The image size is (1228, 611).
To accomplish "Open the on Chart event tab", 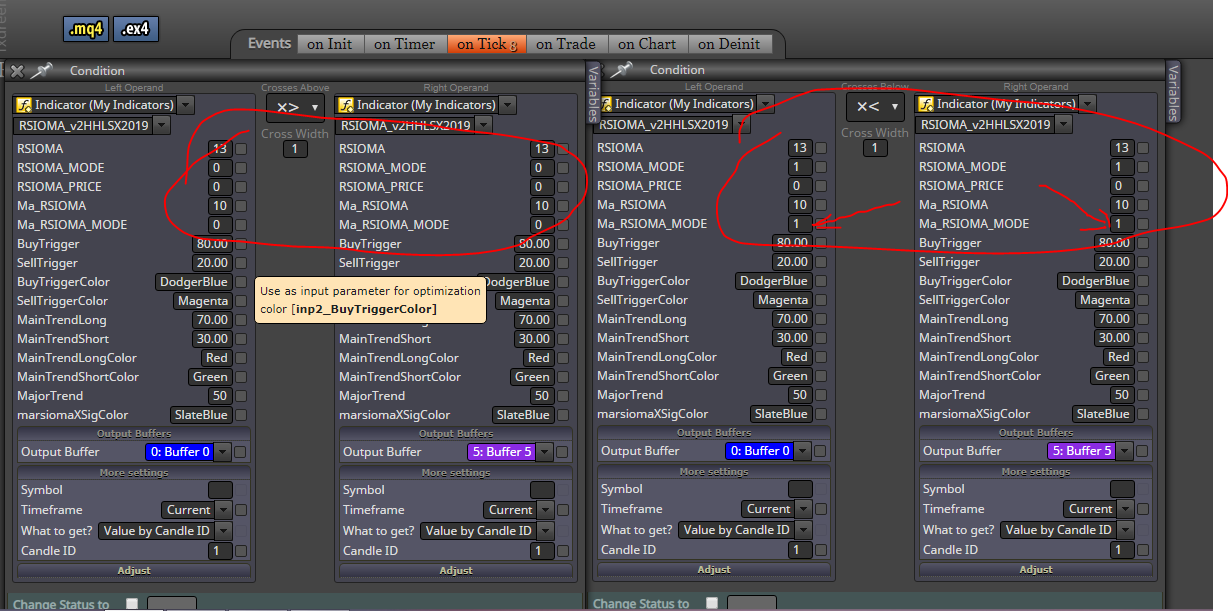I will click(647, 44).
